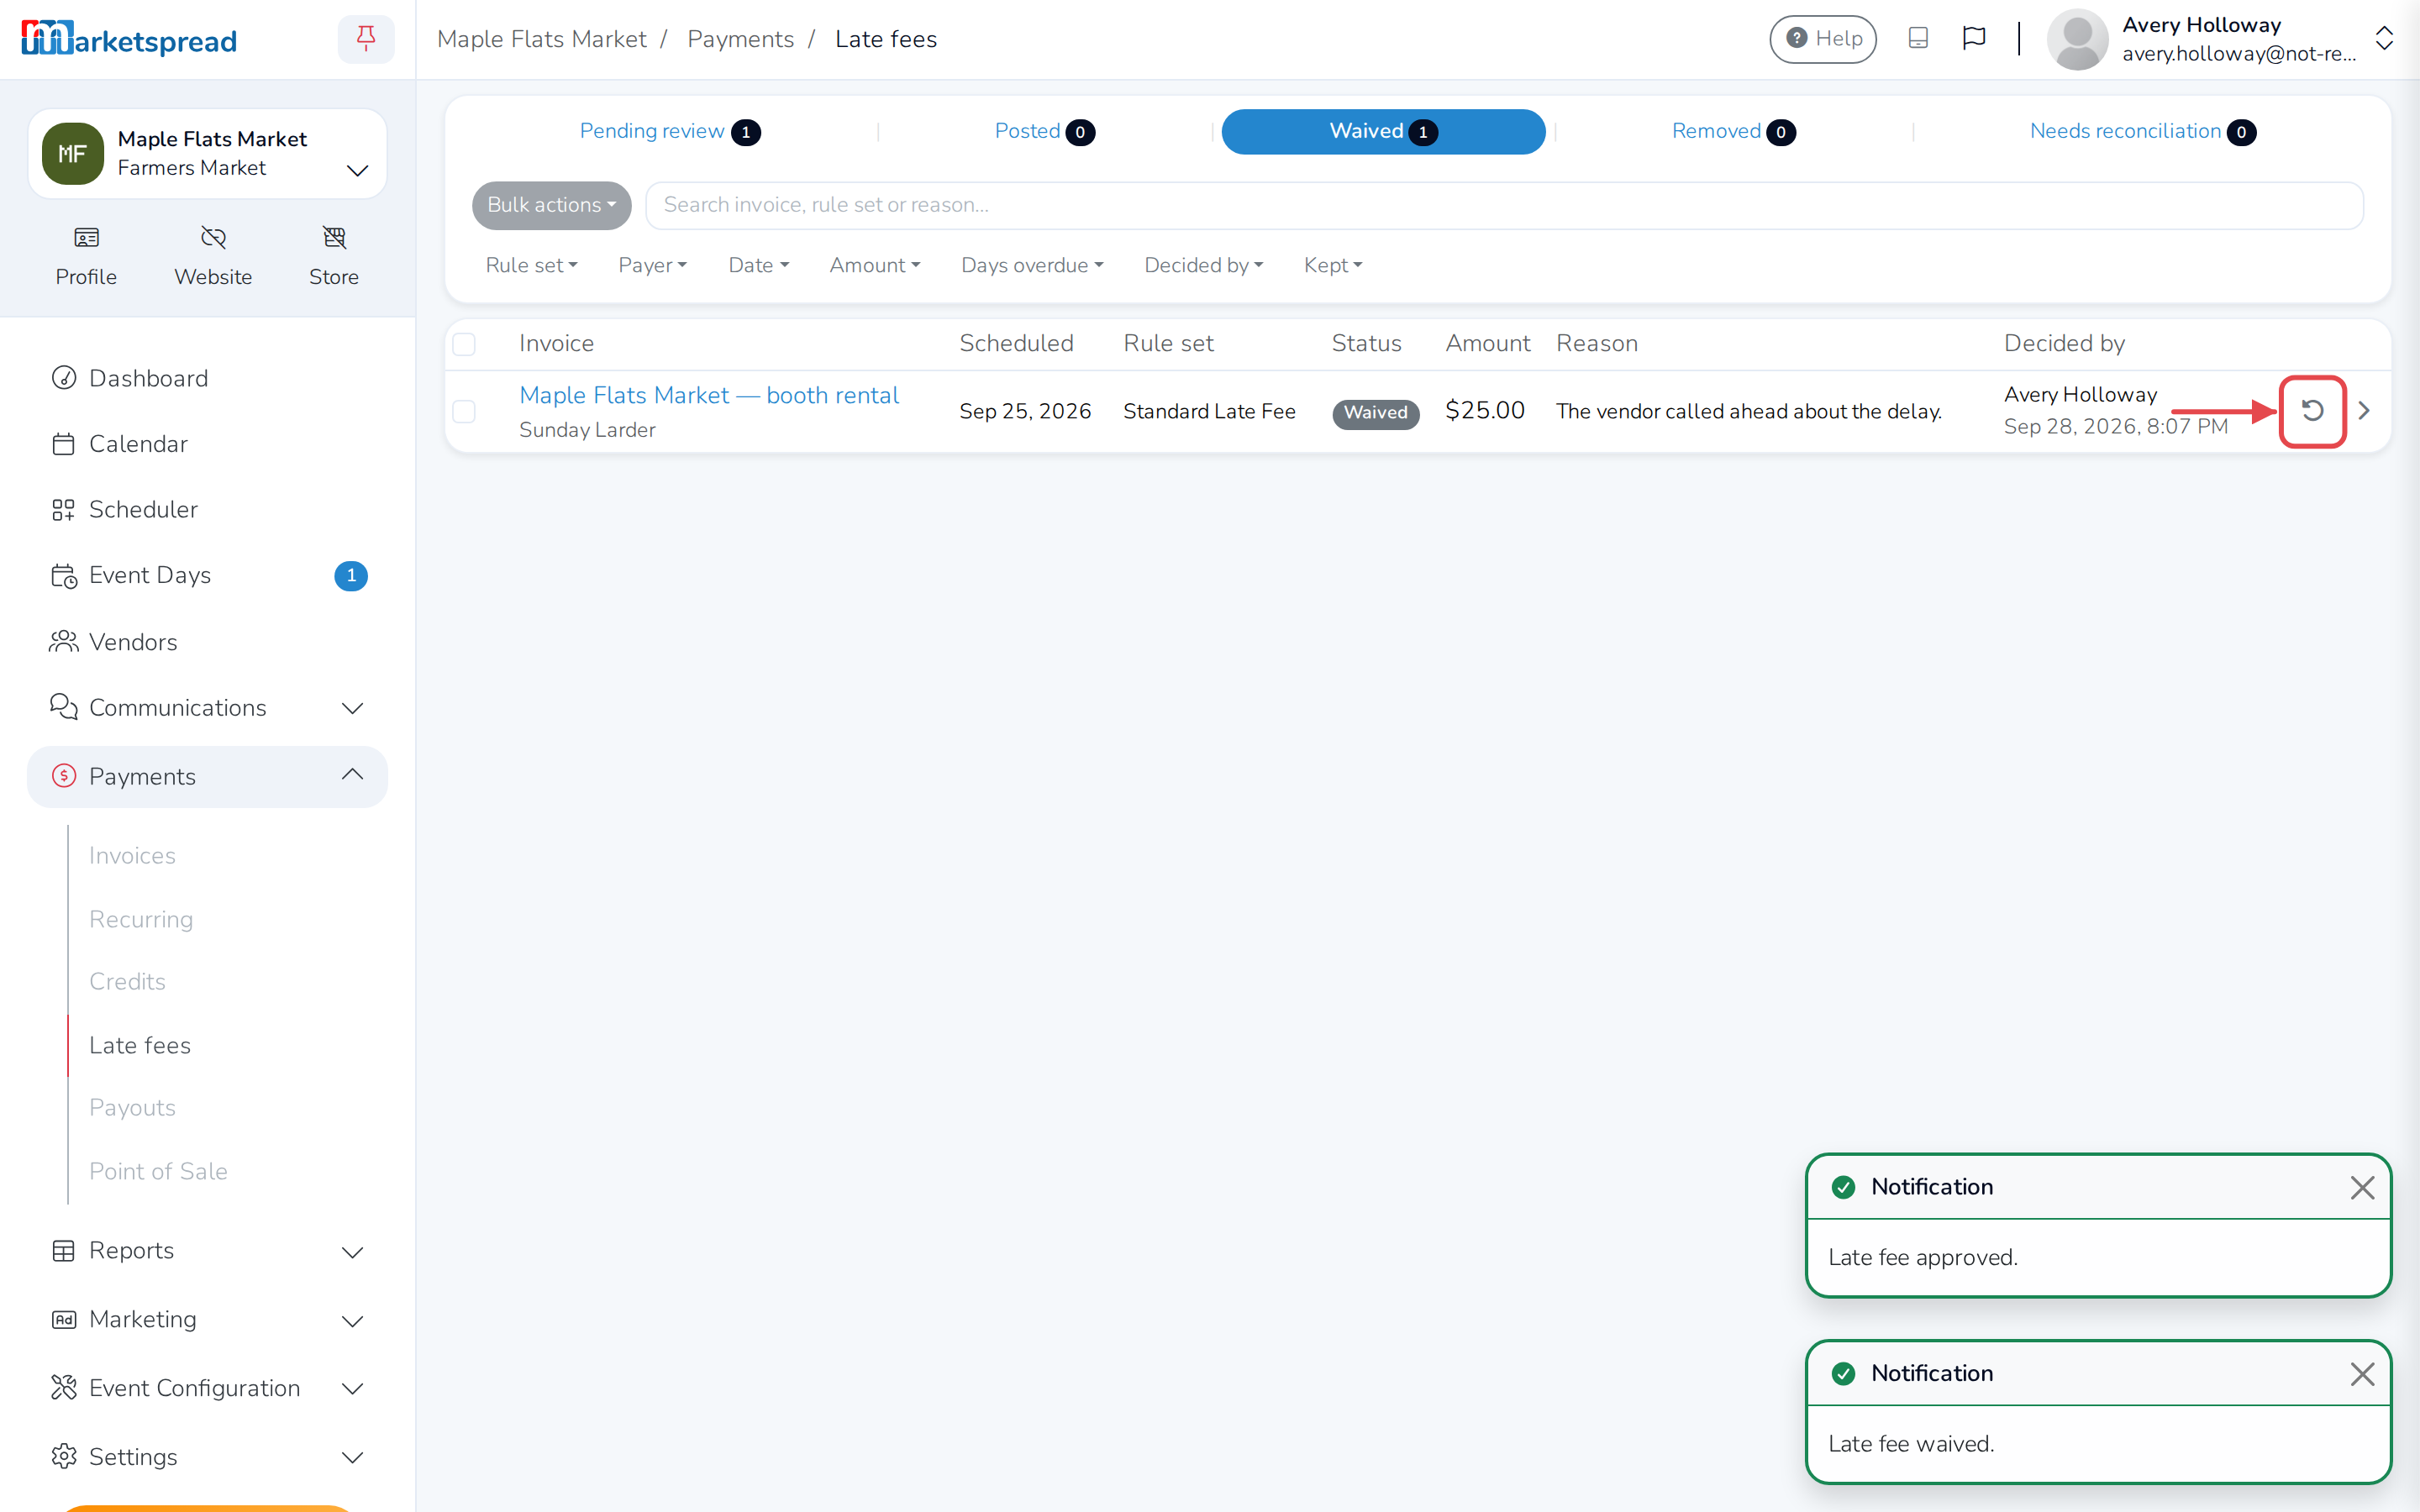Screen dimensions: 2420x1512
Task: Open the Maple Flats Market switcher dropdown
Action: 207,154
